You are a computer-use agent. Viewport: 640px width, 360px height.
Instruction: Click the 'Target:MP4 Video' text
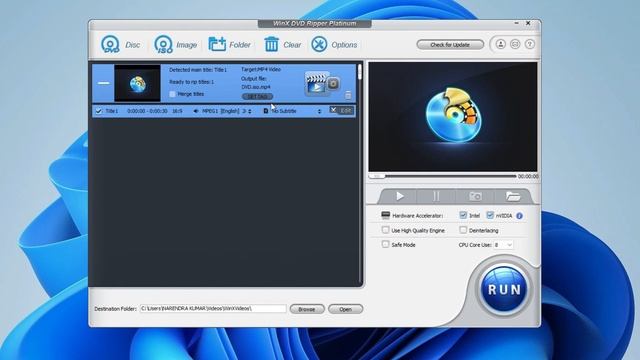coord(261,69)
